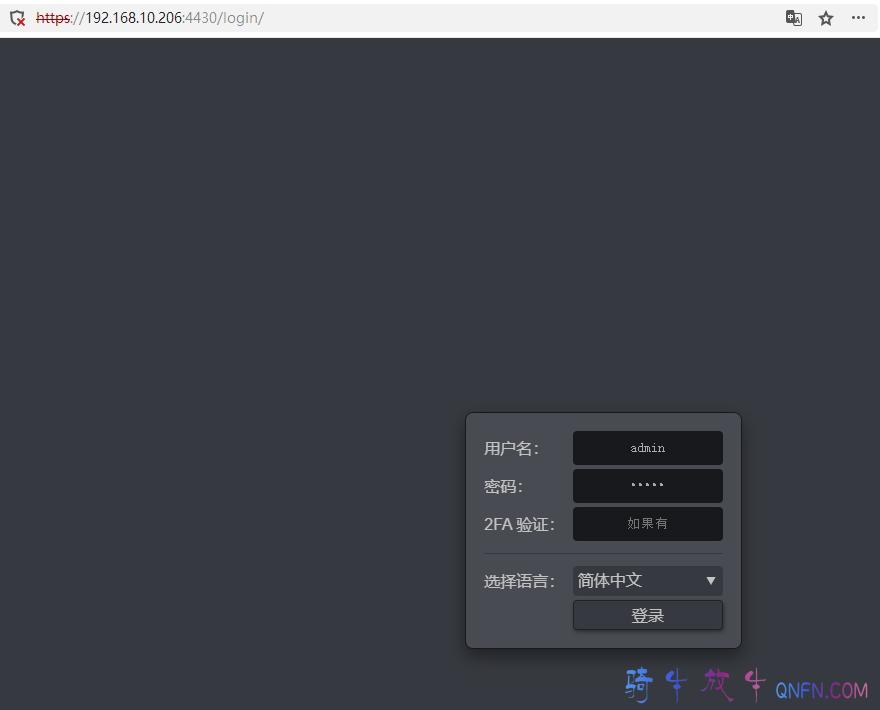
Task: Select the 2FA 验证 label
Action: coord(519,525)
